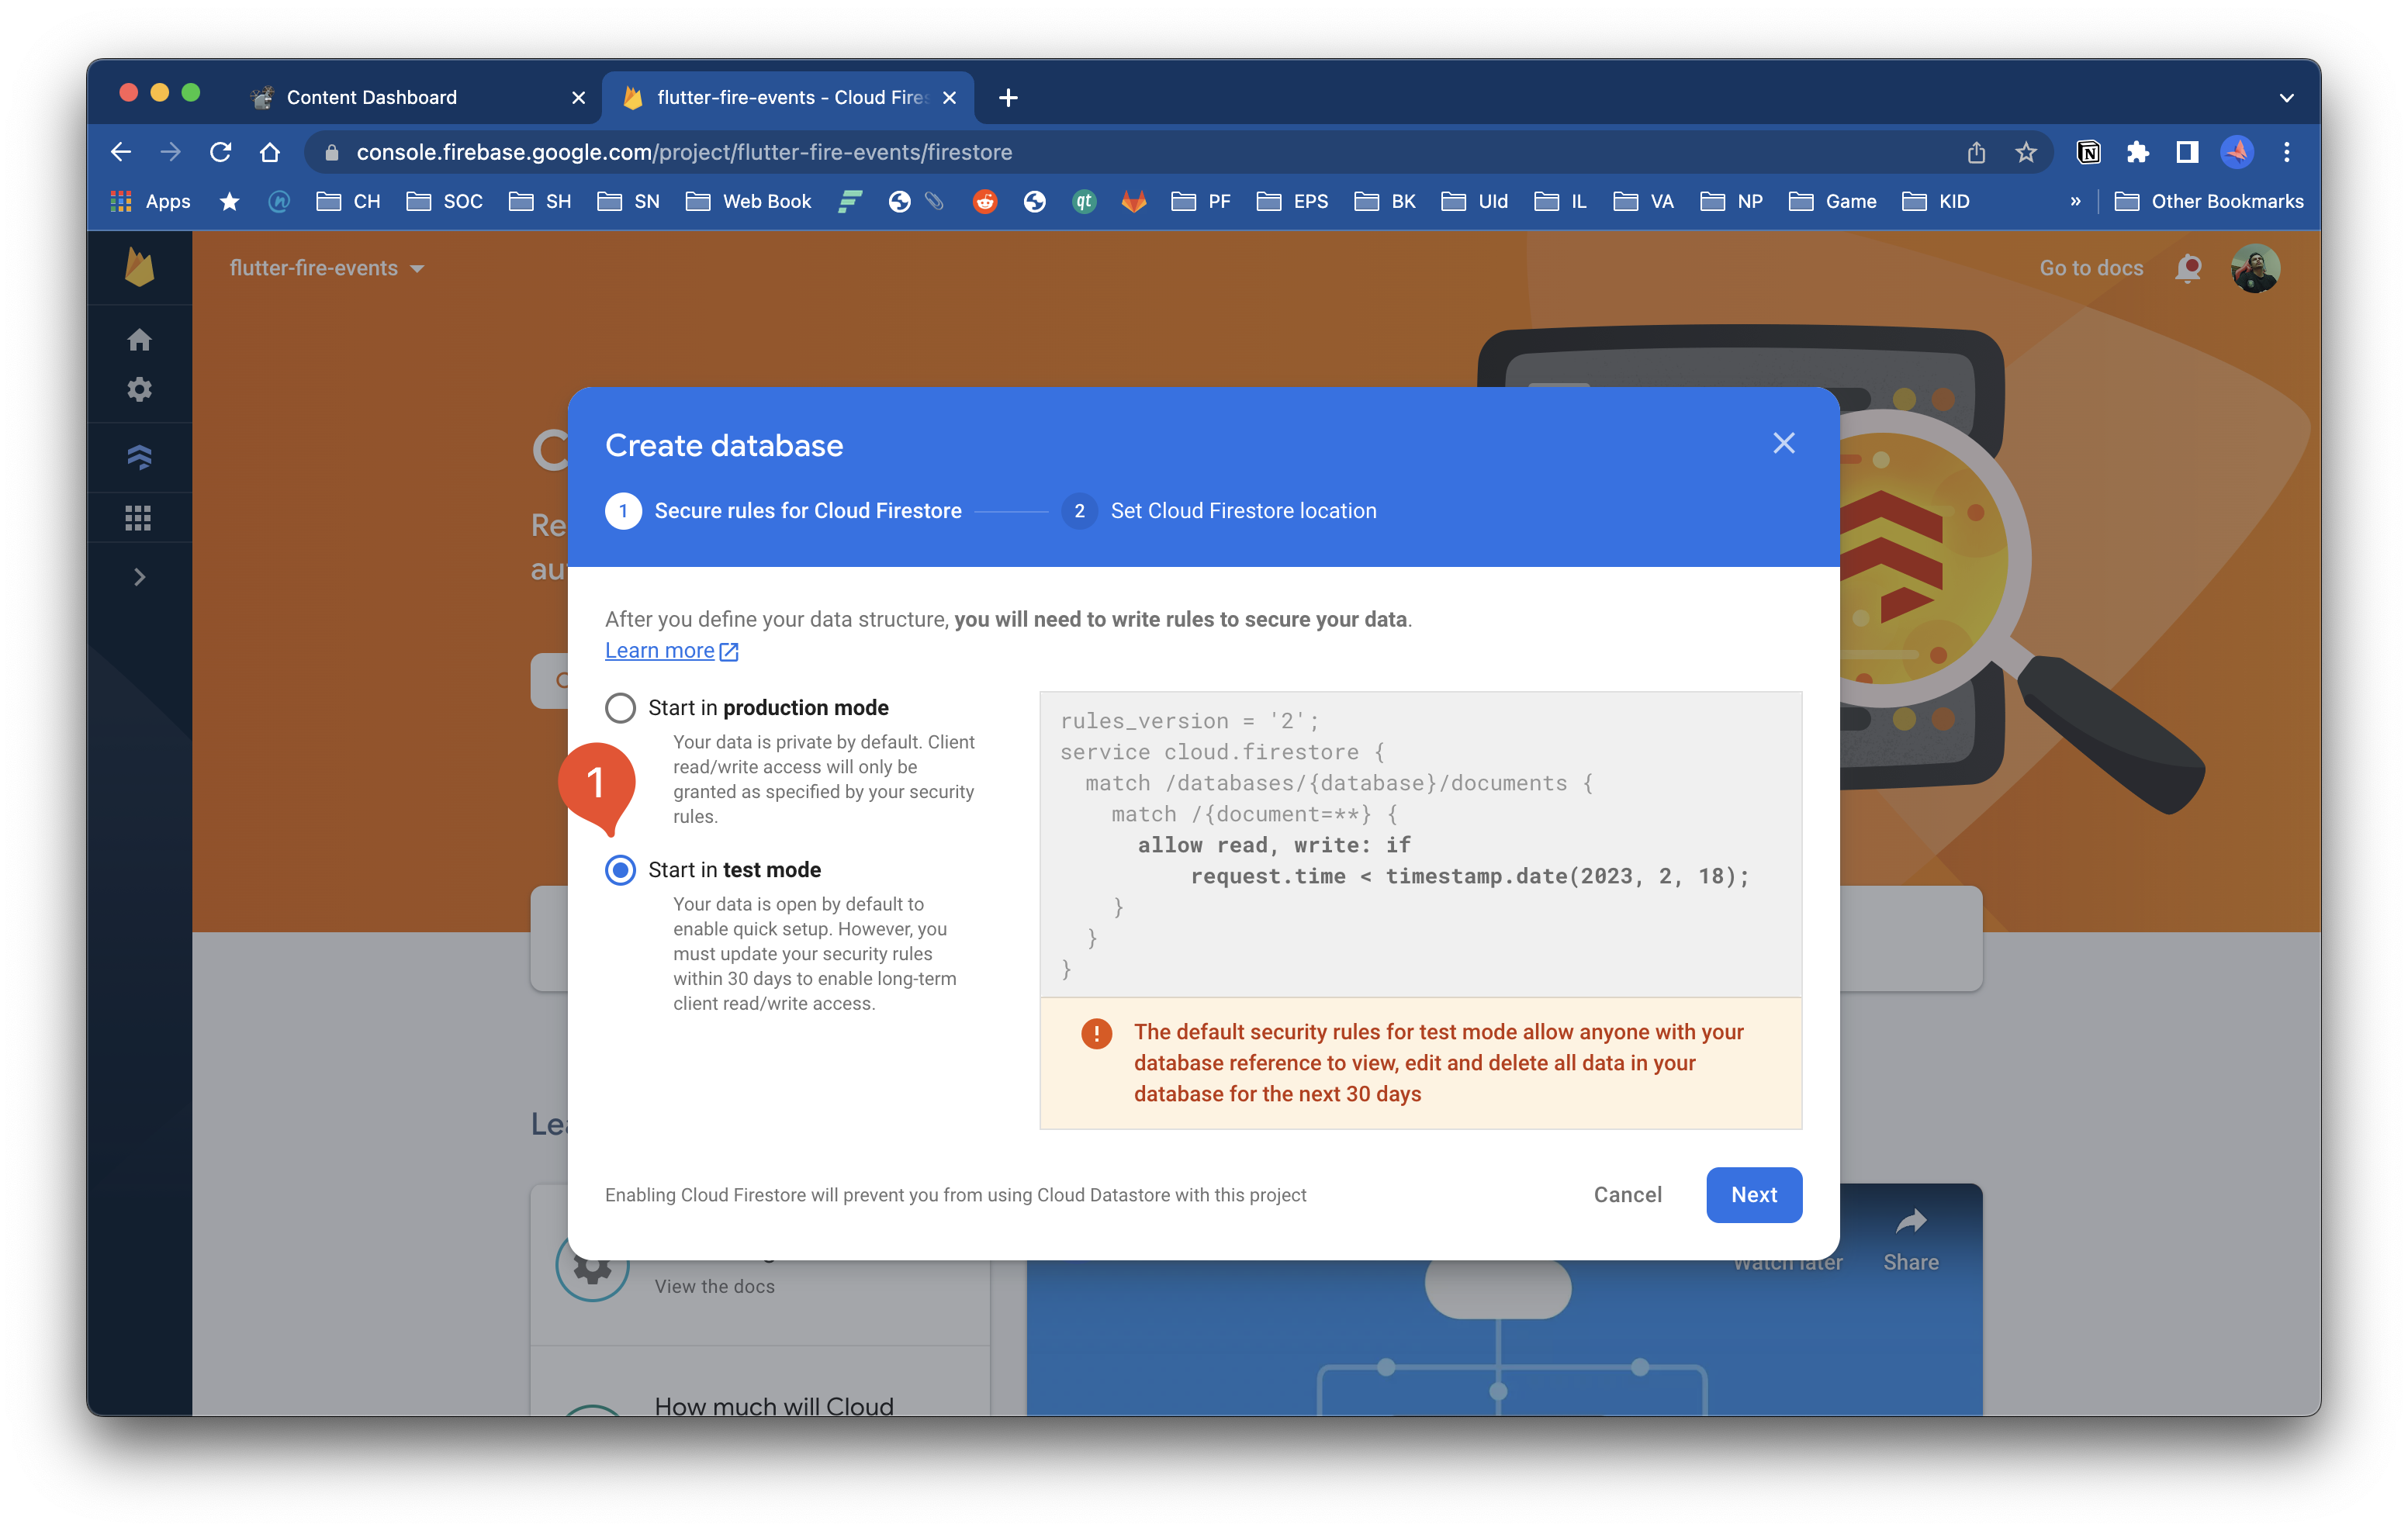Screen dimensions: 2408x1531
Task: Bookmark this page star
Action: 2026,152
